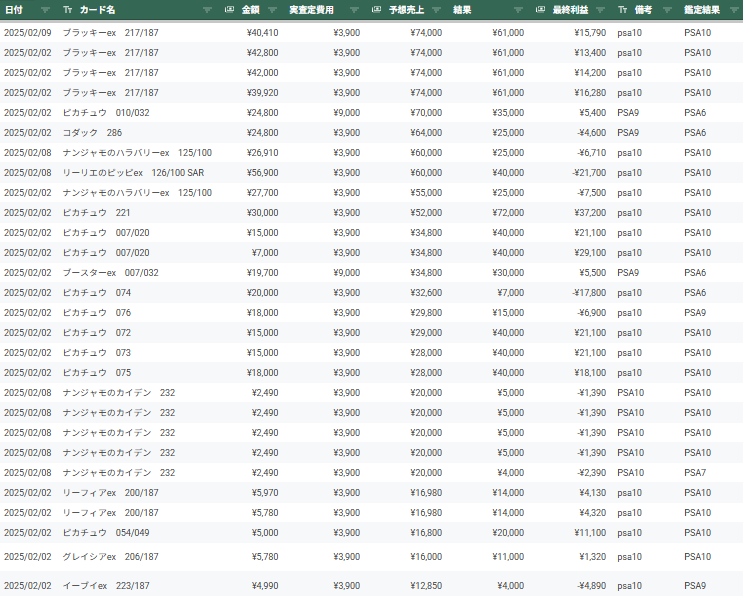Open the カード名 column dropdown arrow
This screenshot has height=596, width=743.
click(x=207, y=9)
